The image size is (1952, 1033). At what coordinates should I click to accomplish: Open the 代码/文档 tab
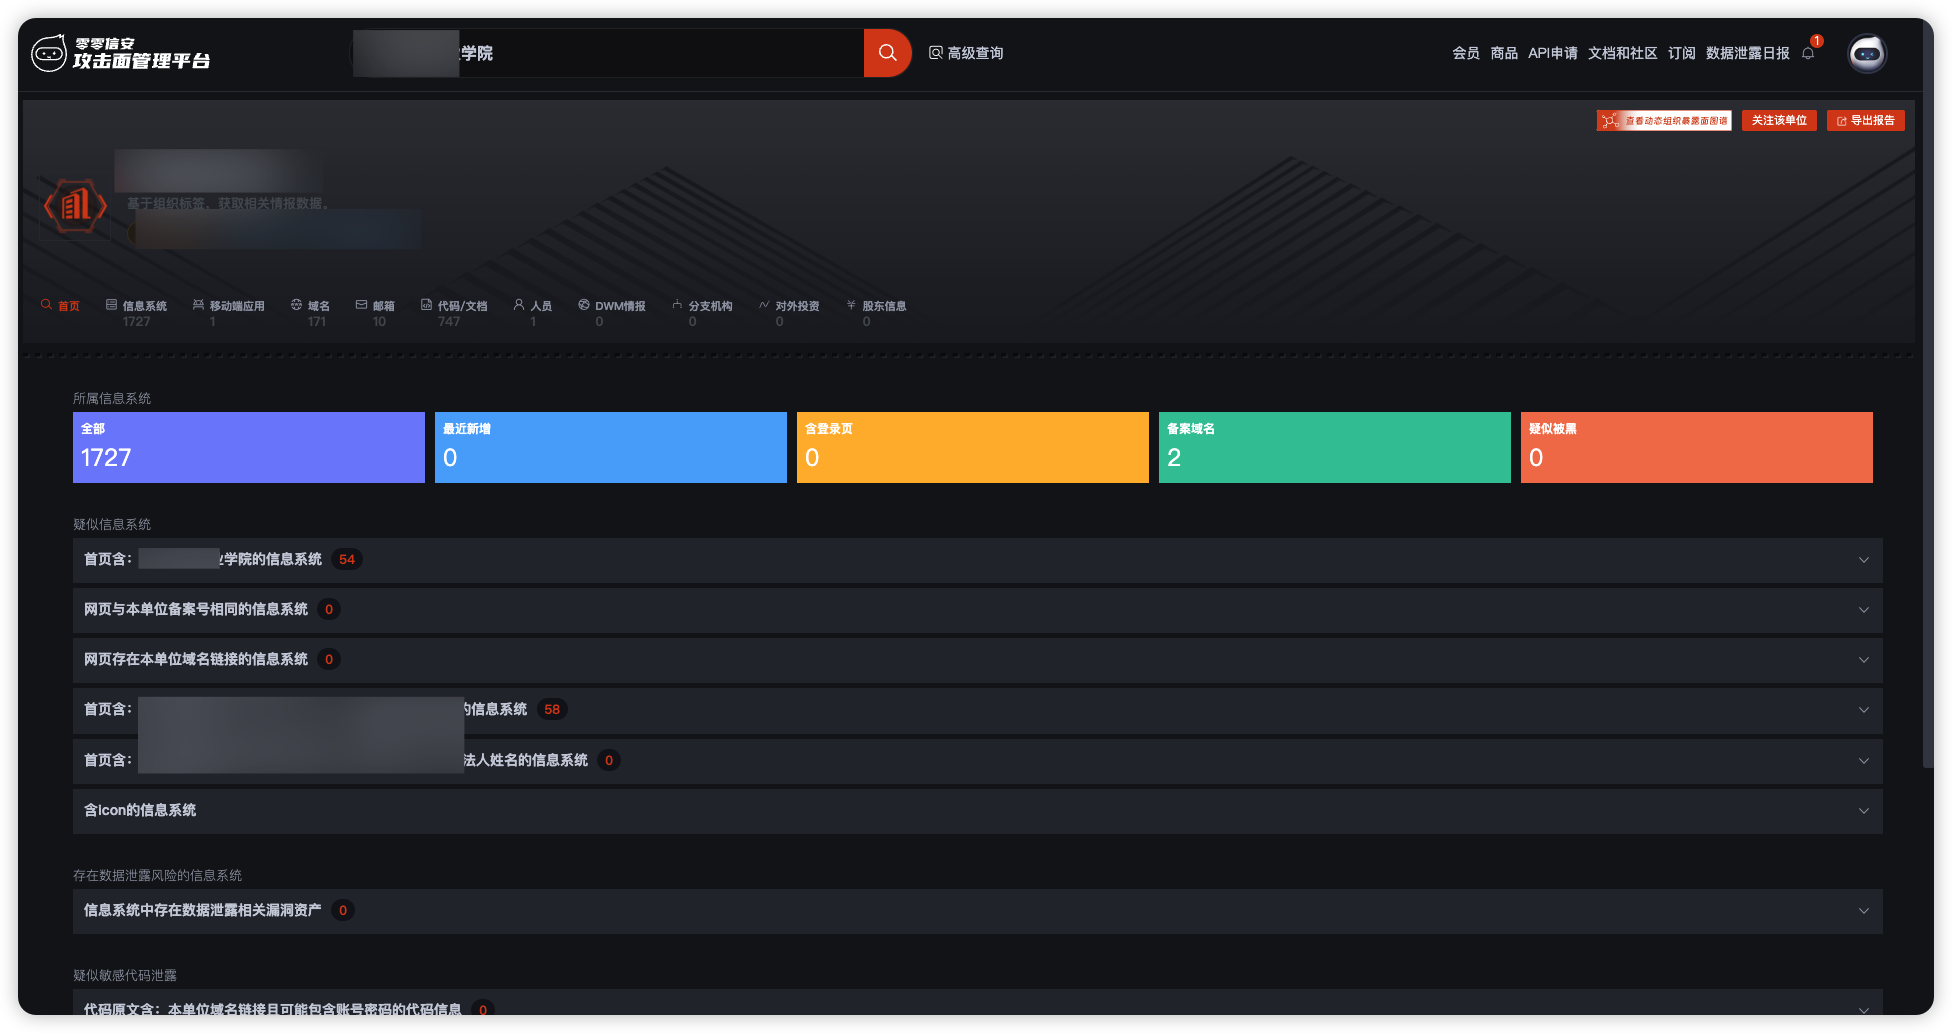click(454, 307)
